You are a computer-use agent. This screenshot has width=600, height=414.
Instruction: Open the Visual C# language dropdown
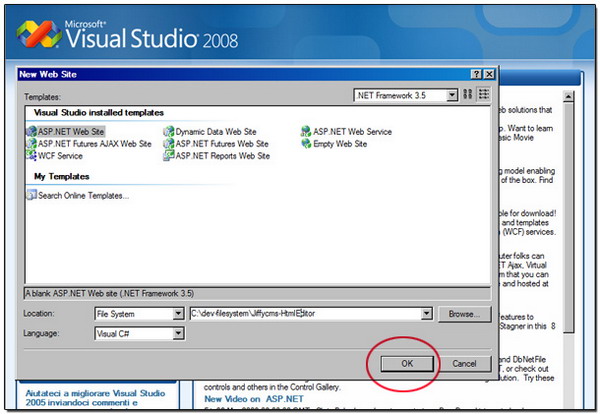tap(178, 334)
